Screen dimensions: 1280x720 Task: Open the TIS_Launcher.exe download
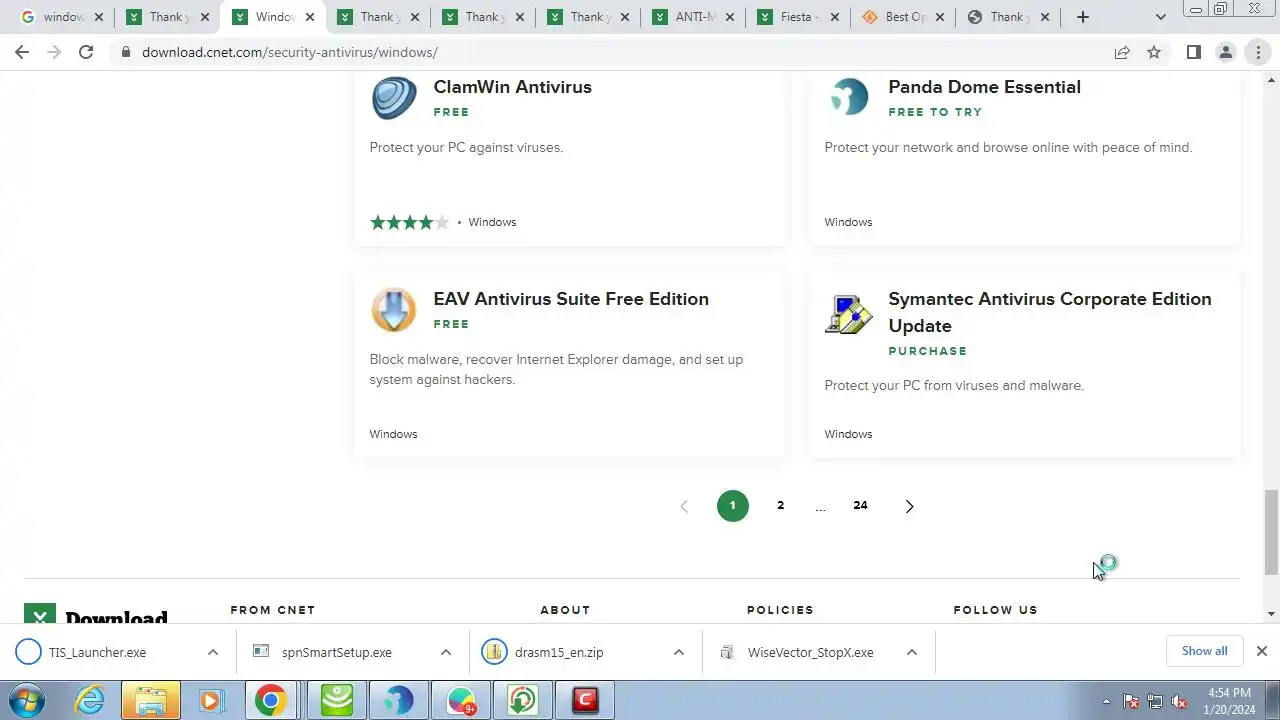97,652
